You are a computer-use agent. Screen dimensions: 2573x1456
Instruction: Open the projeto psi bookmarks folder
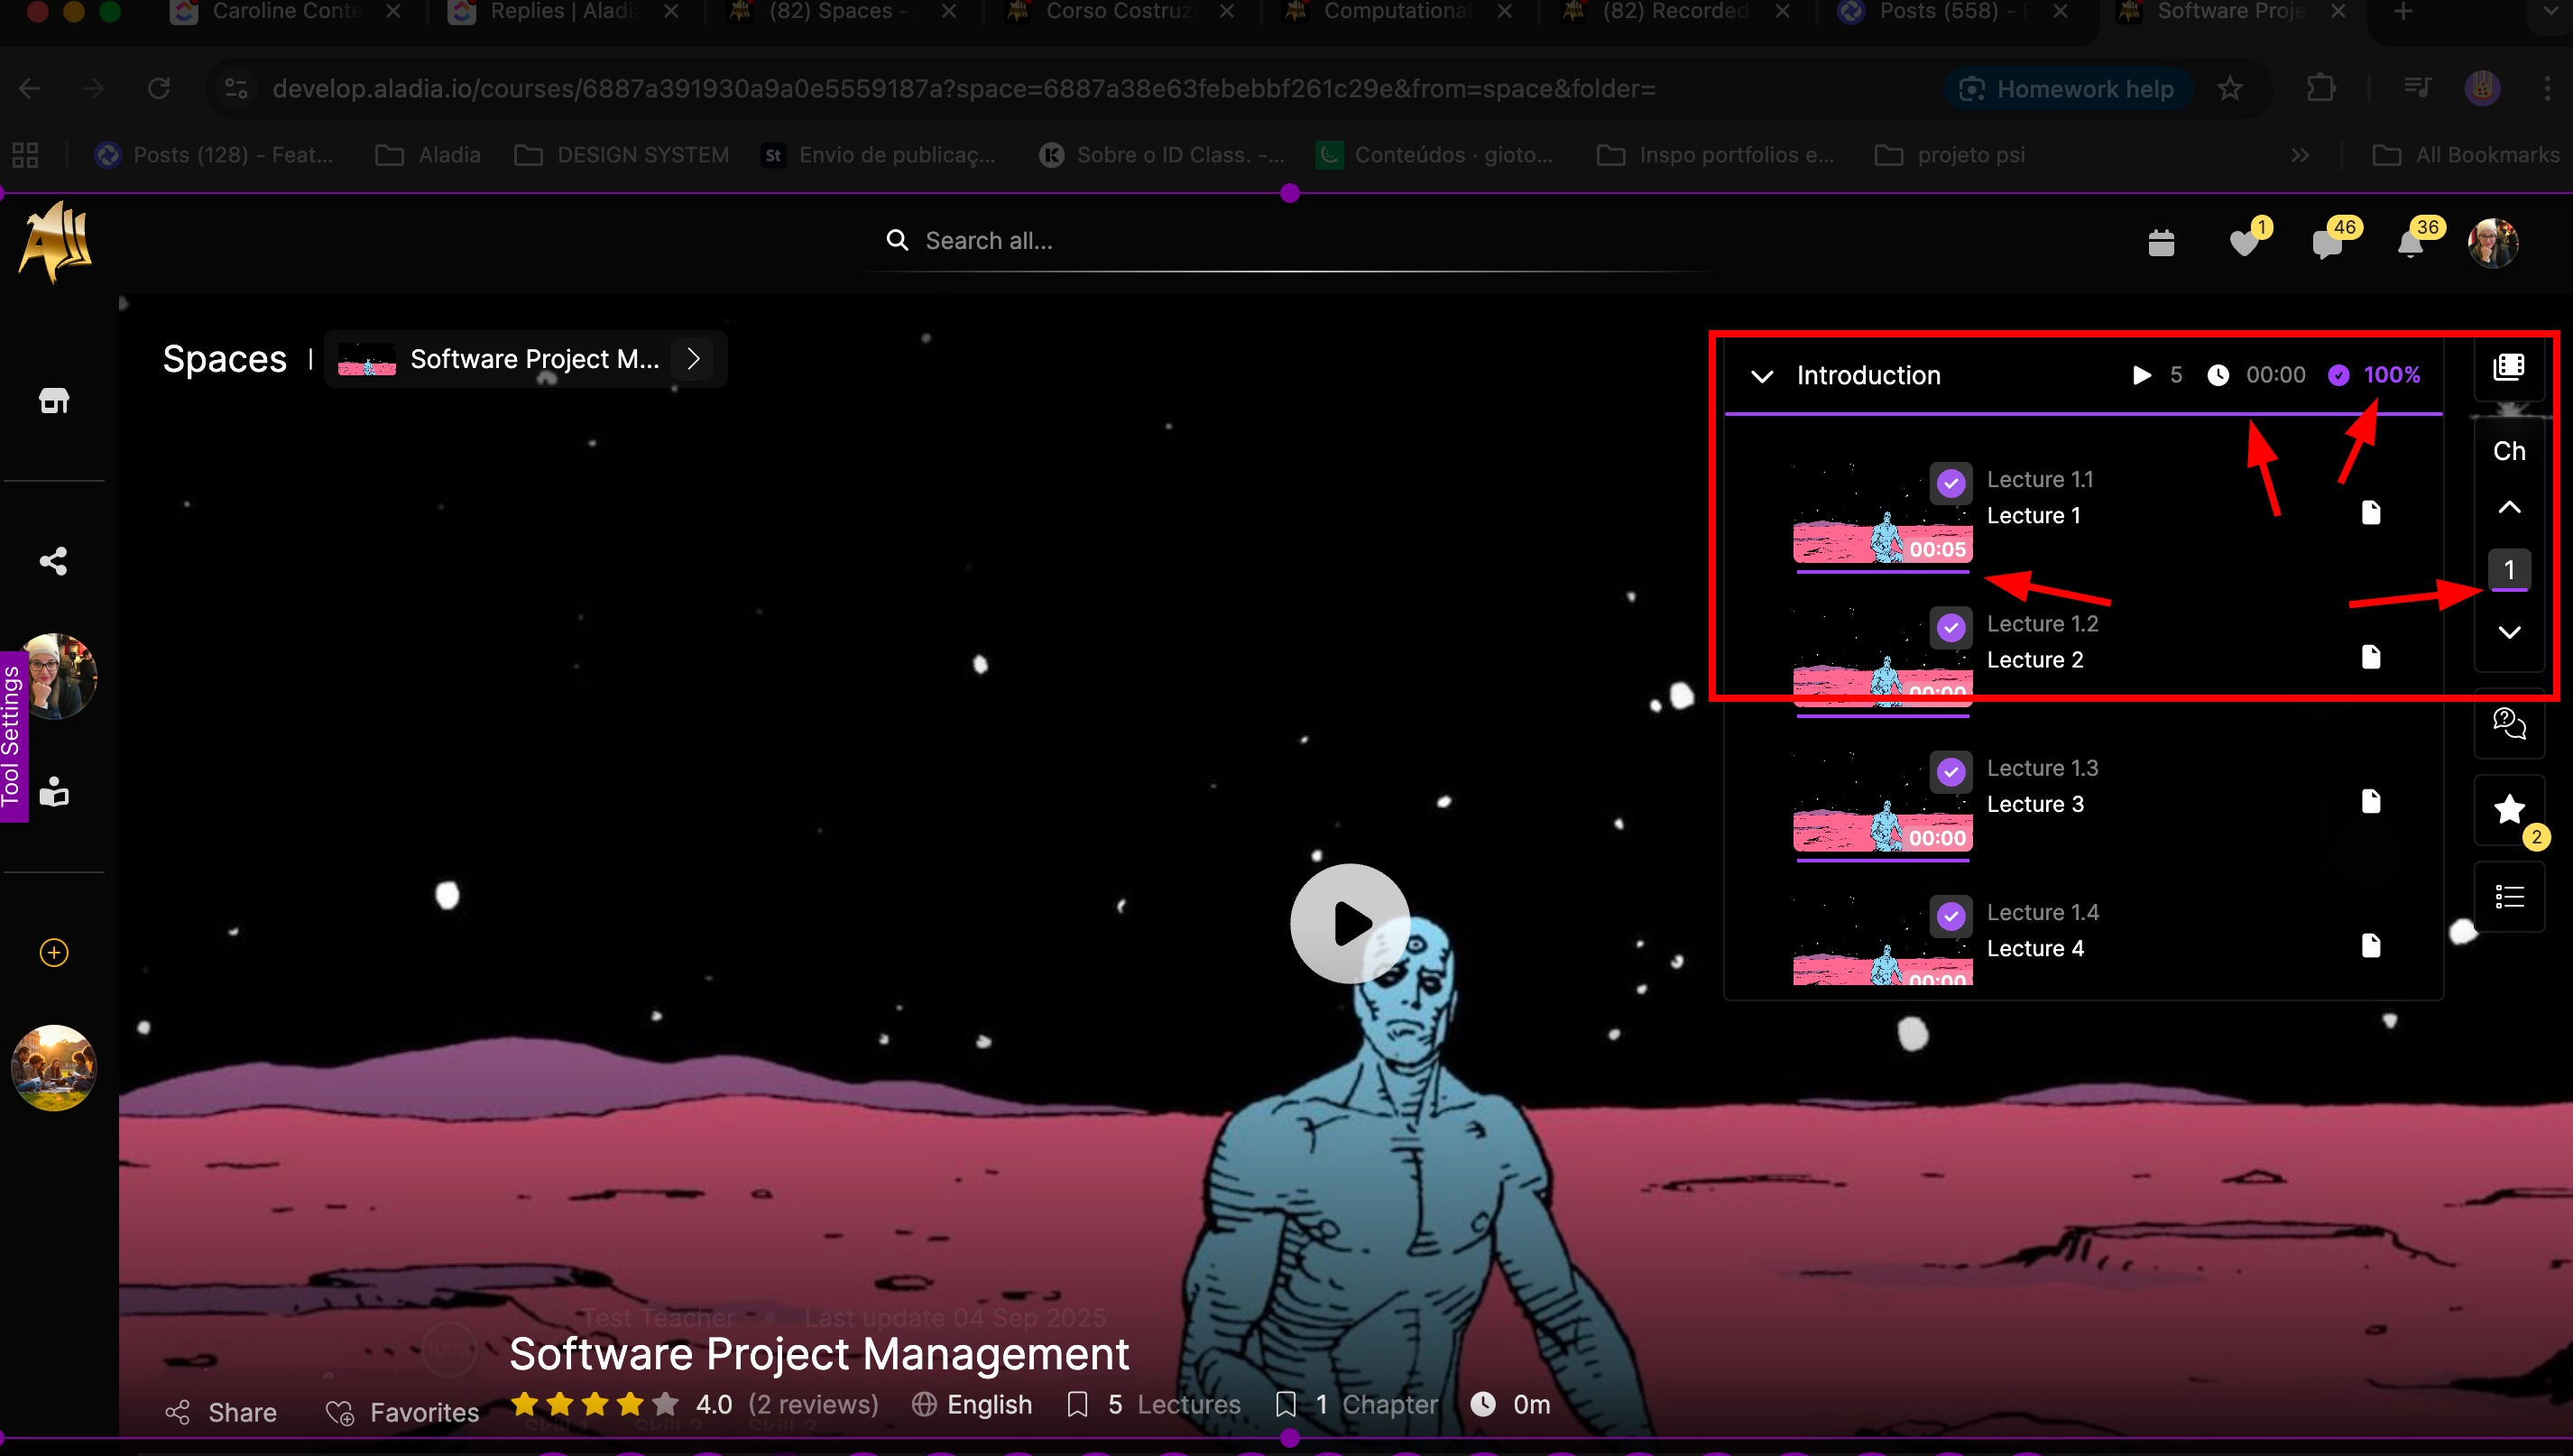(x=1950, y=155)
